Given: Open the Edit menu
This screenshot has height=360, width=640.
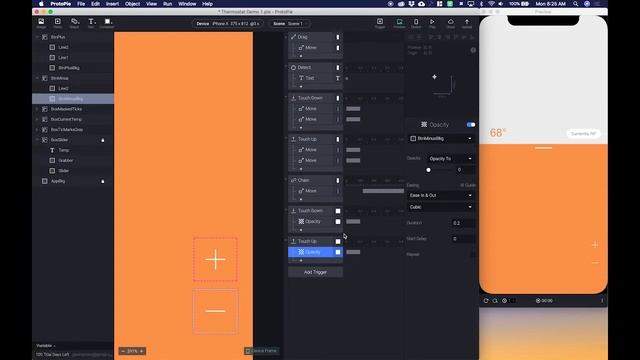Looking at the screenshot, I should (x=95, y=4).
